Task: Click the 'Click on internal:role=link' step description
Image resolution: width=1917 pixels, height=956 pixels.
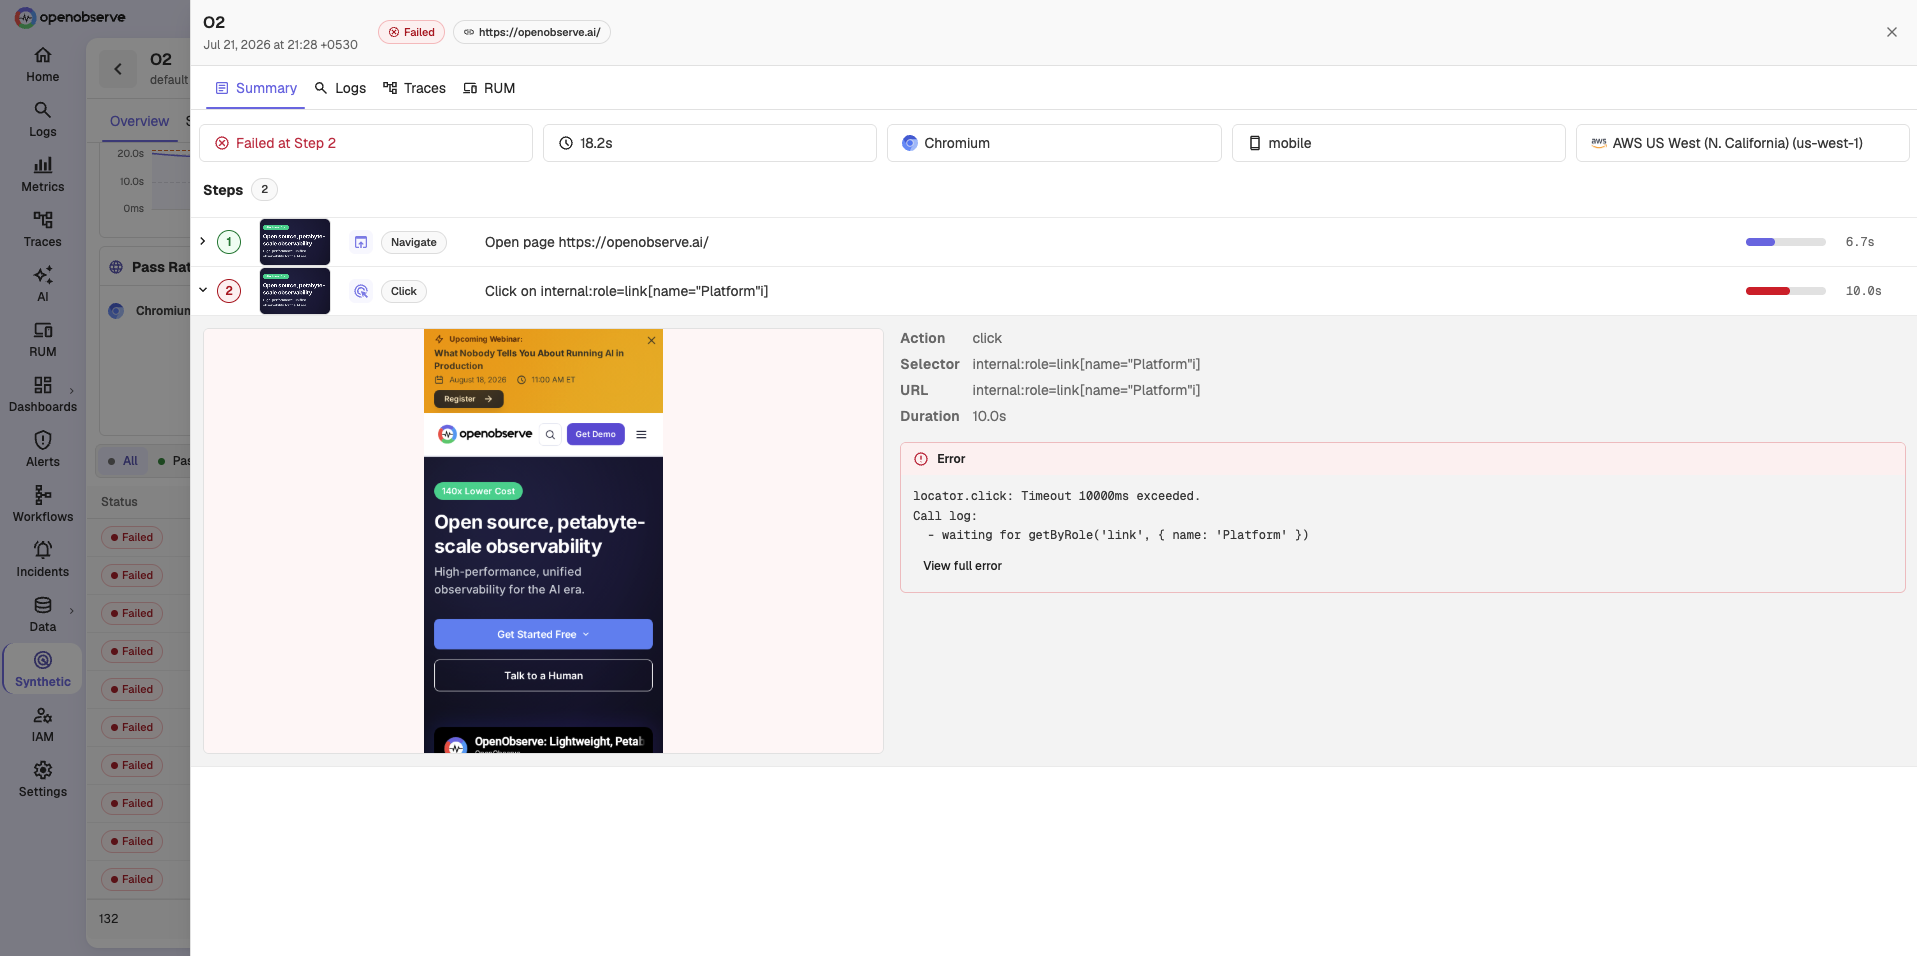Action: tap(626, 291)
